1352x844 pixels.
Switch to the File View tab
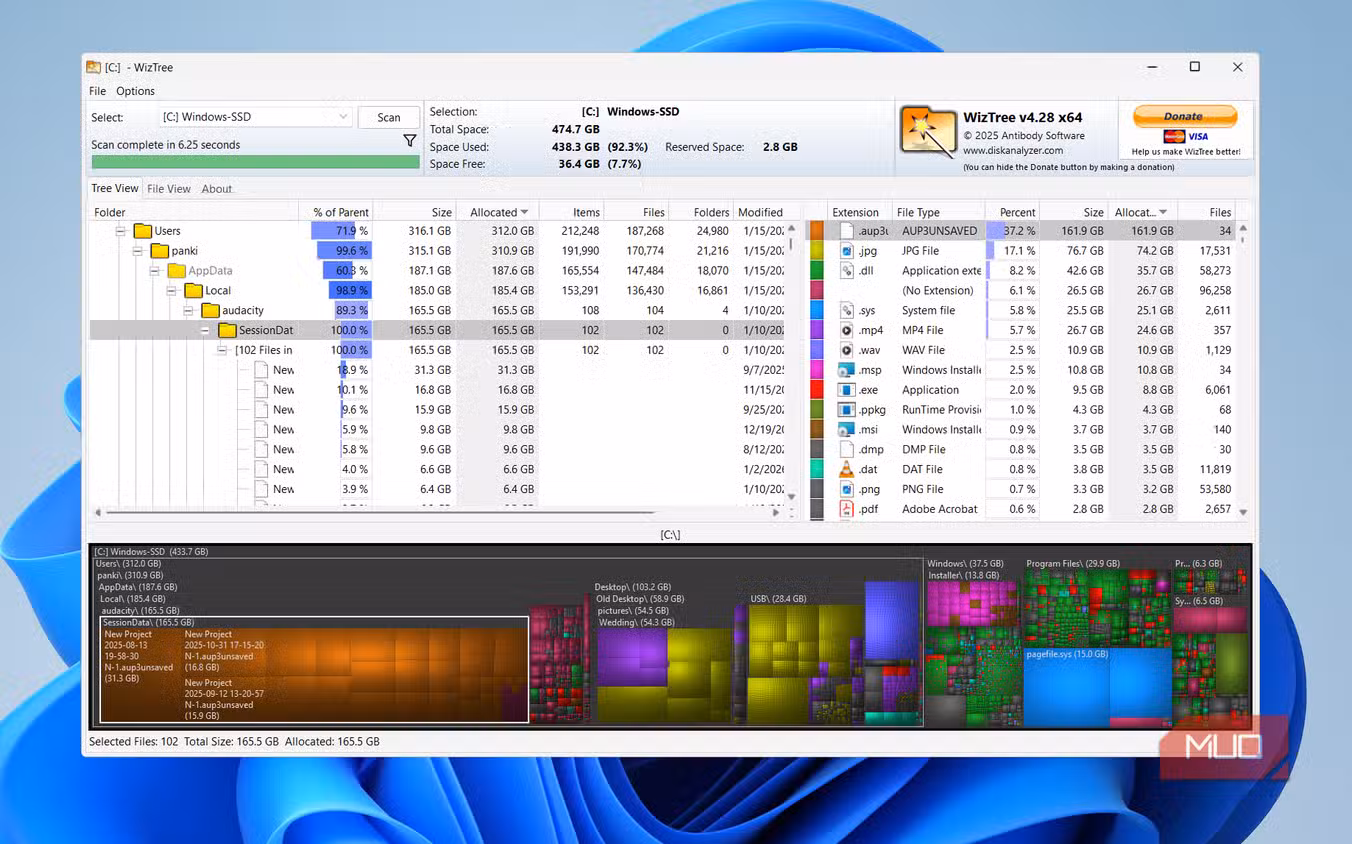[169, 188]
